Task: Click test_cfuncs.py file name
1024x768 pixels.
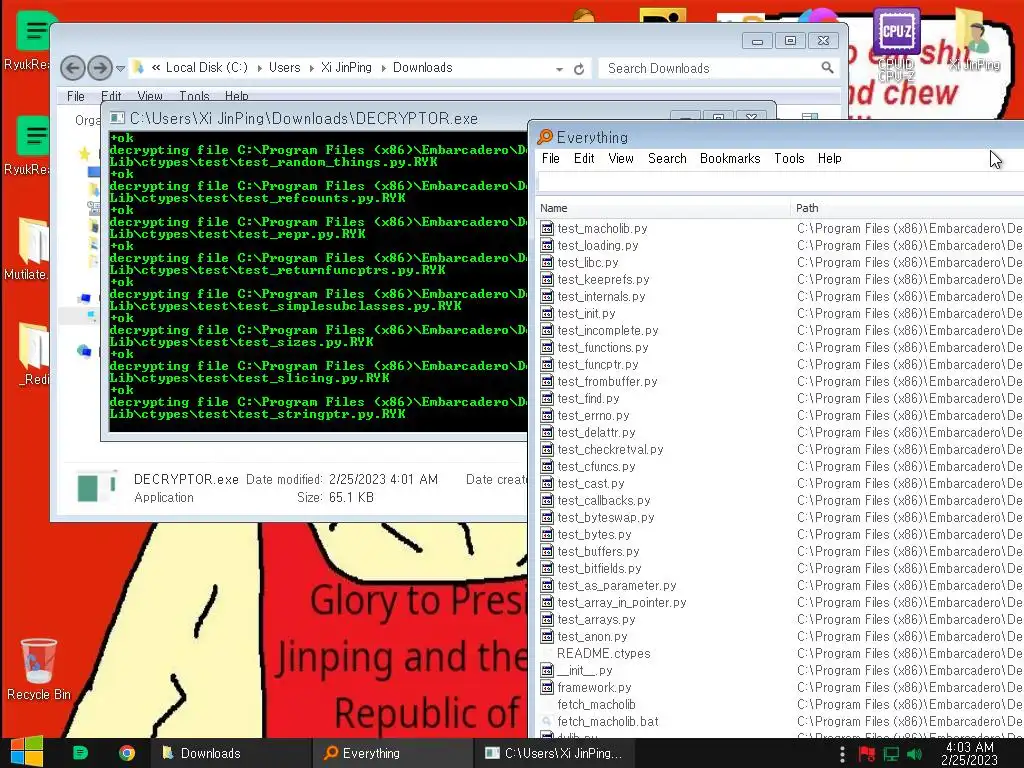Action: click(x=596, y=466)
